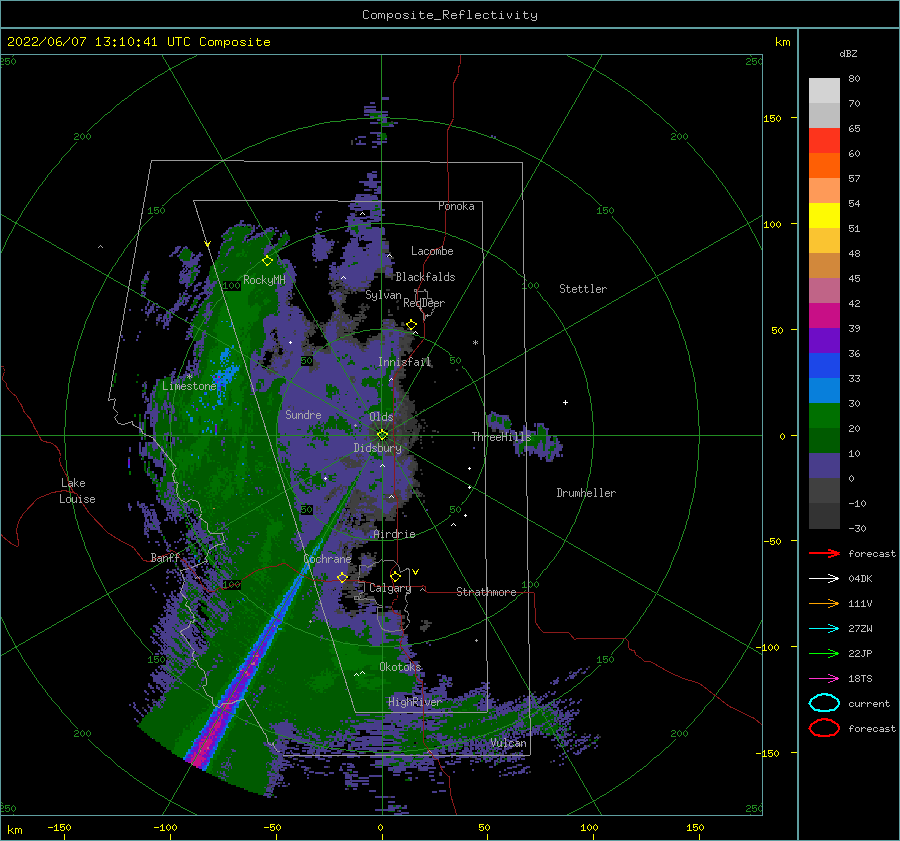Click the Sylvan label on the map
The height and width of the screenshot is (841, 900).
(x=383, y=295)
